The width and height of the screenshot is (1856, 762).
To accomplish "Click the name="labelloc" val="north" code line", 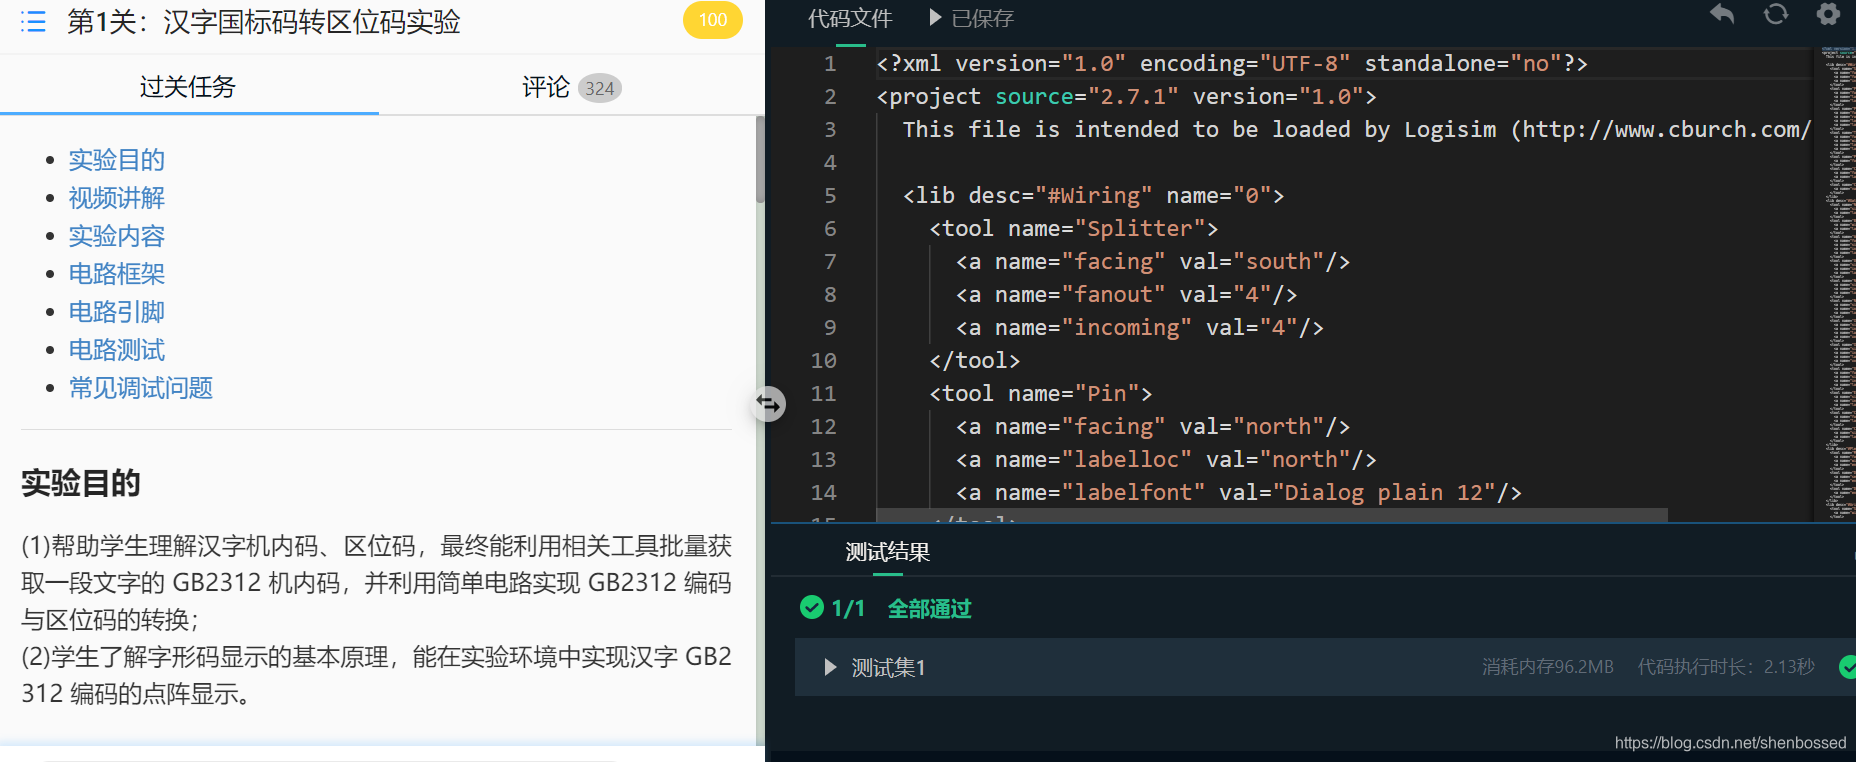I will [1166, 459].
